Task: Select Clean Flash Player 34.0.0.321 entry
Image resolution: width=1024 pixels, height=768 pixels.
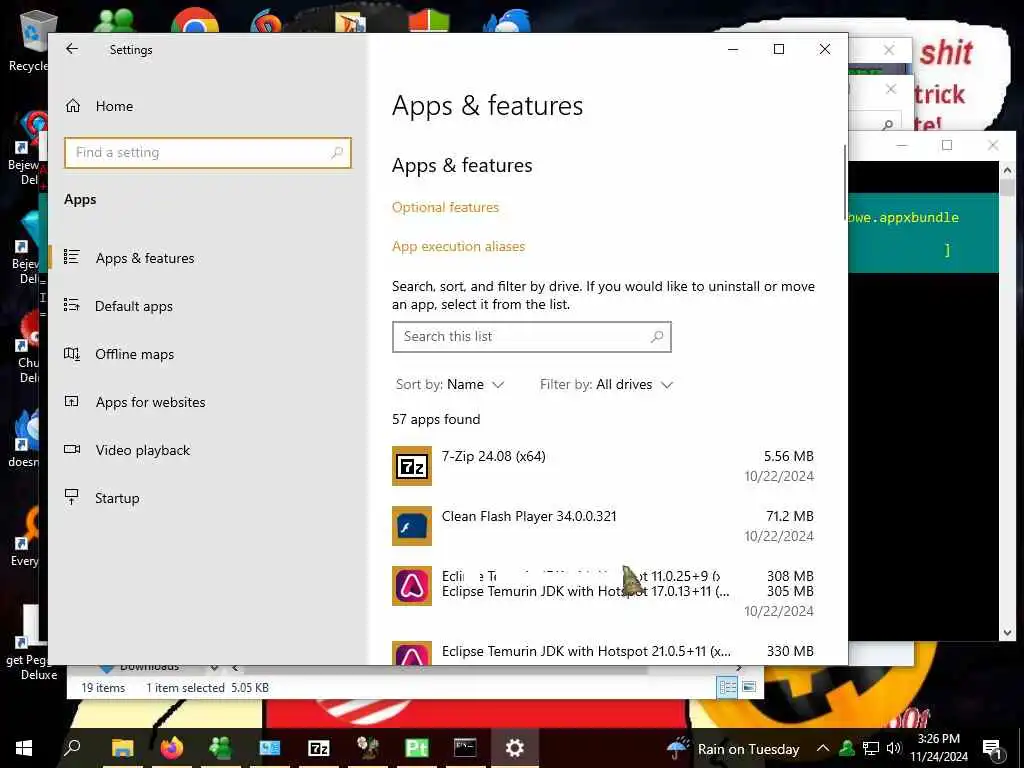Action: click(603, 526)
